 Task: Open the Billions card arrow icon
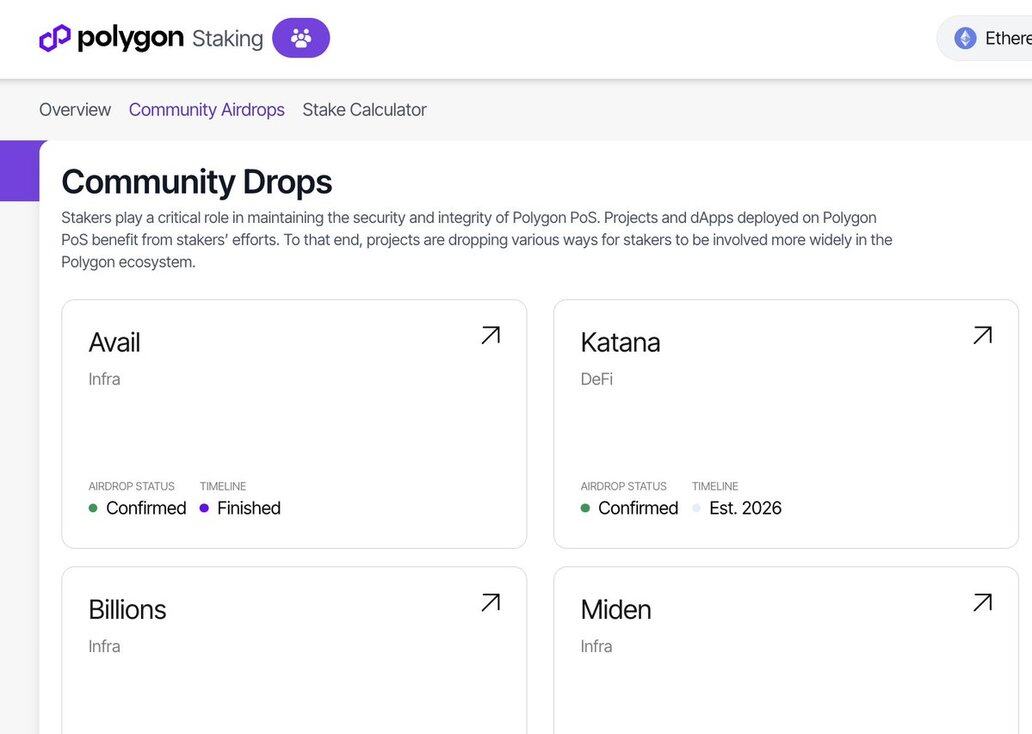(490, 602)
